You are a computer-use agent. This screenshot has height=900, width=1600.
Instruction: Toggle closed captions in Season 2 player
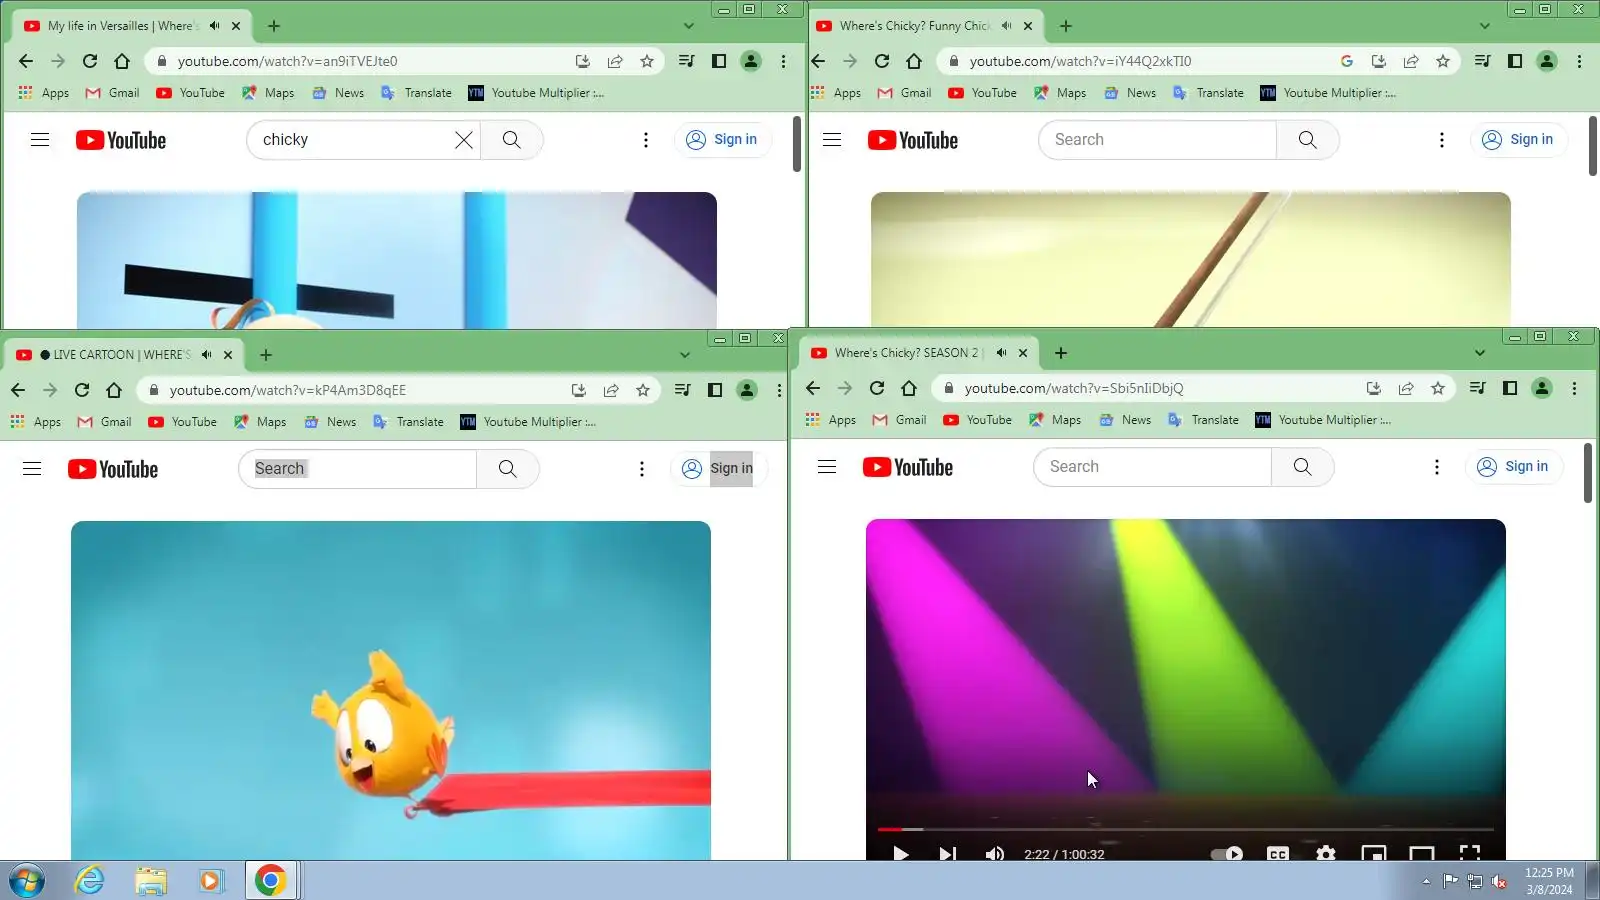click(1278, 853)
